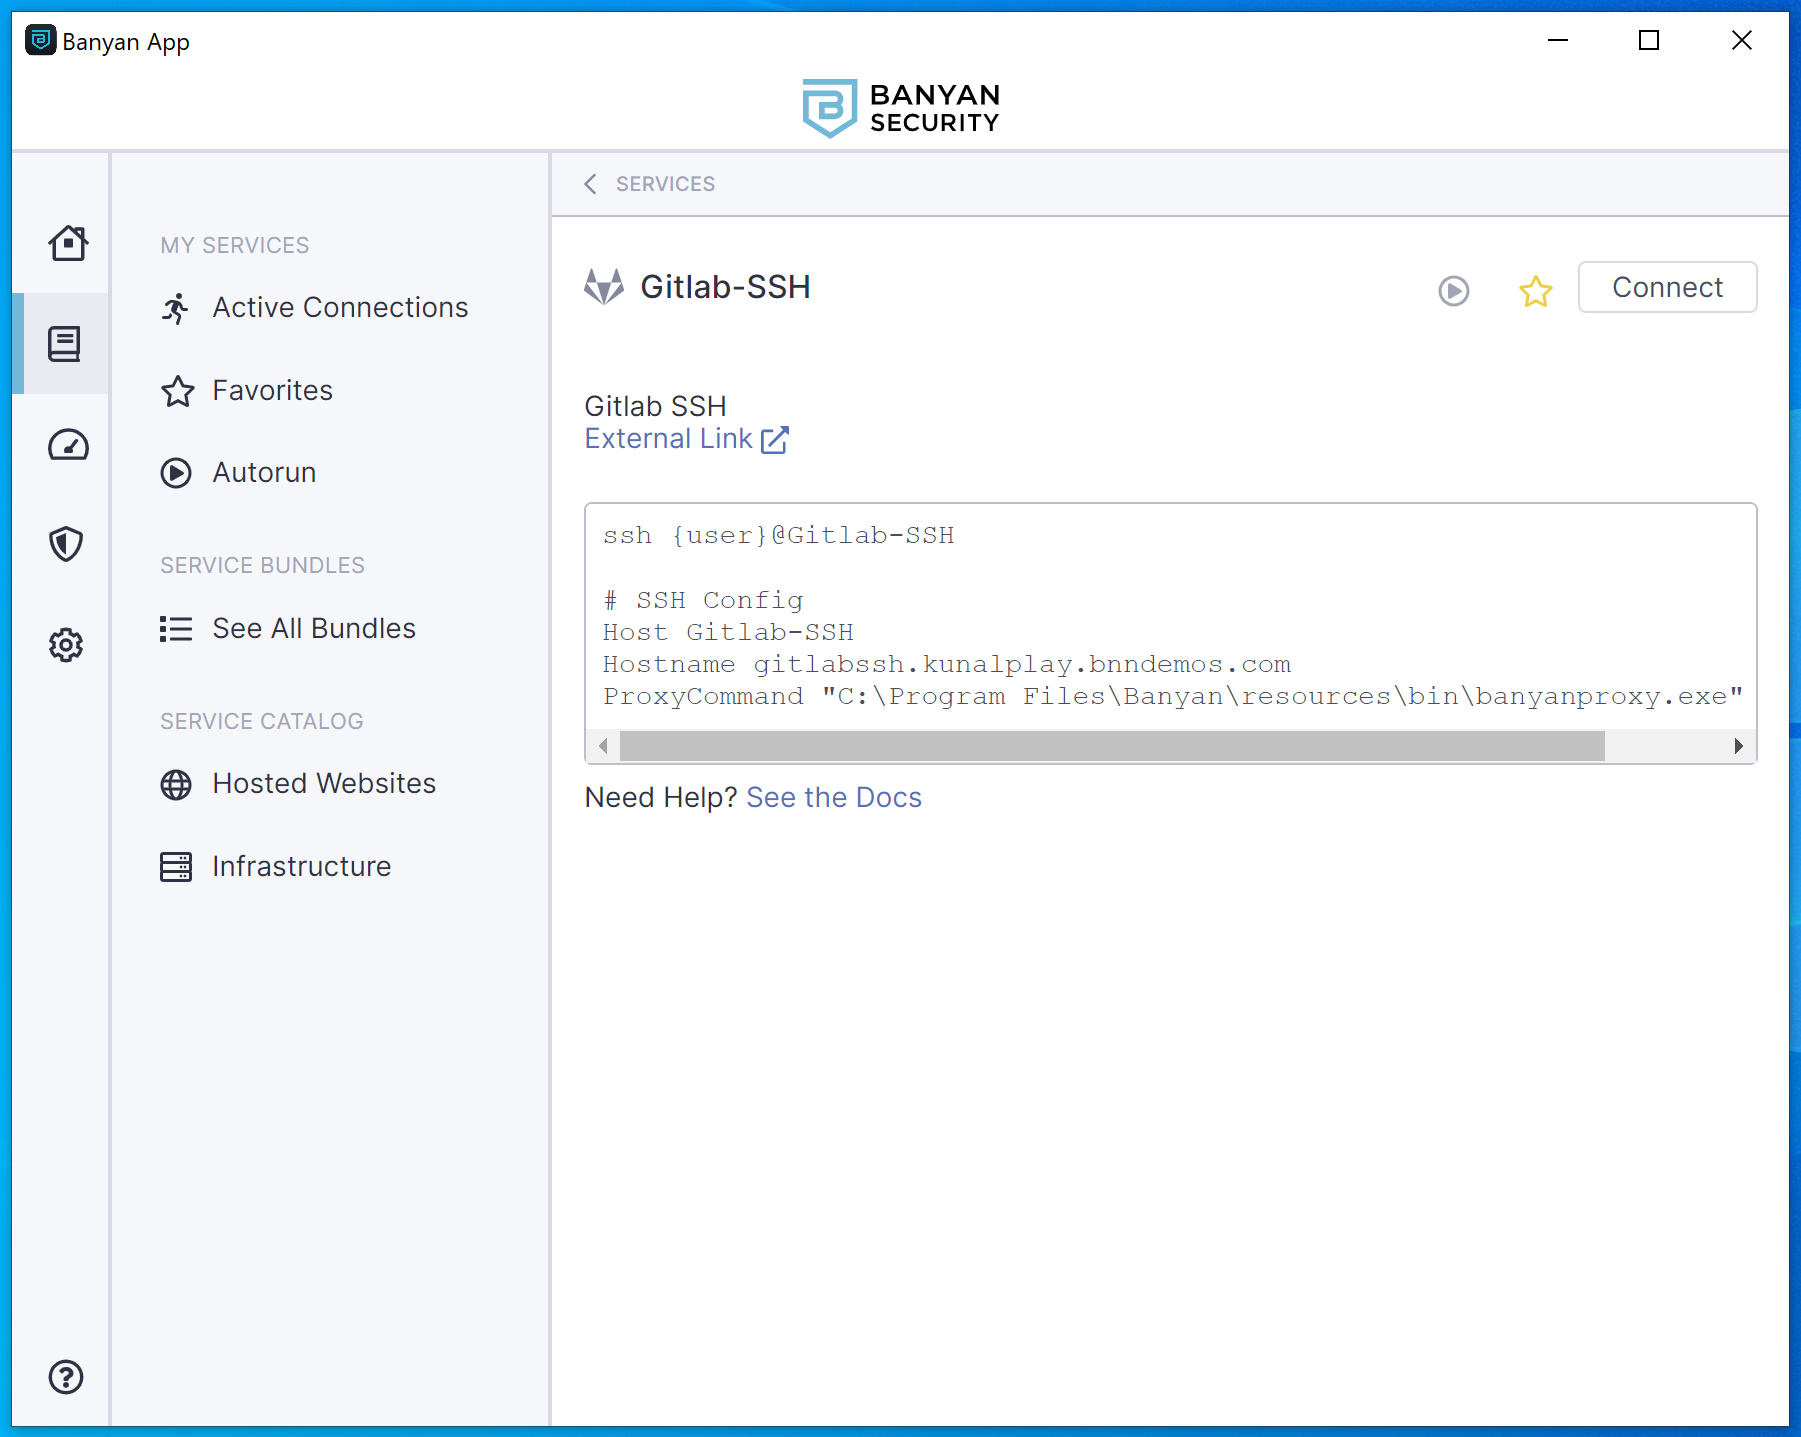Toggle autorun play icon for Gitlab-SSH
Viewport: 1801px width, 1437px height.
coord(1454,291)
